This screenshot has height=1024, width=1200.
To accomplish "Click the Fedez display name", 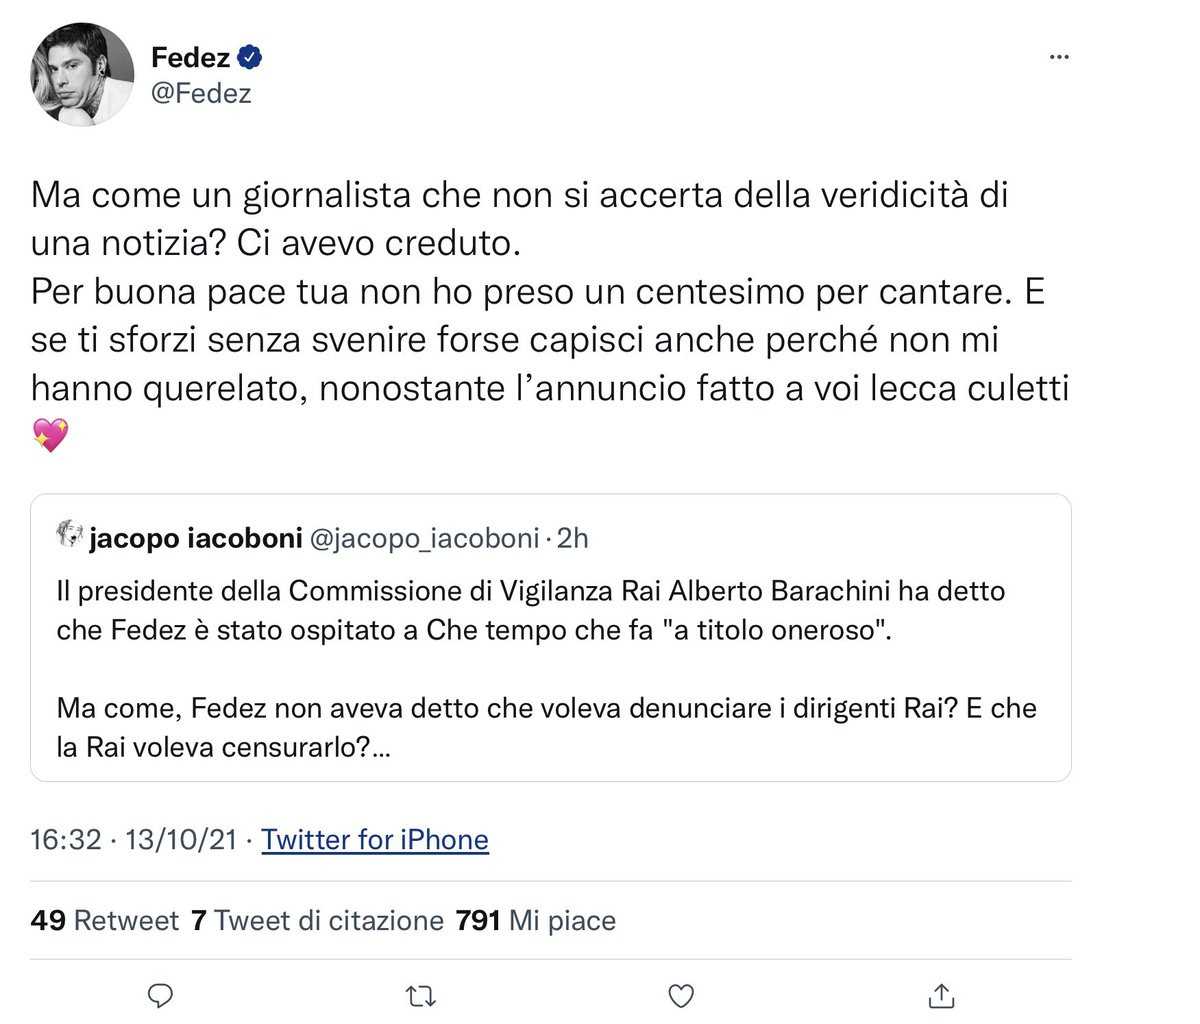I will point(190,58).
